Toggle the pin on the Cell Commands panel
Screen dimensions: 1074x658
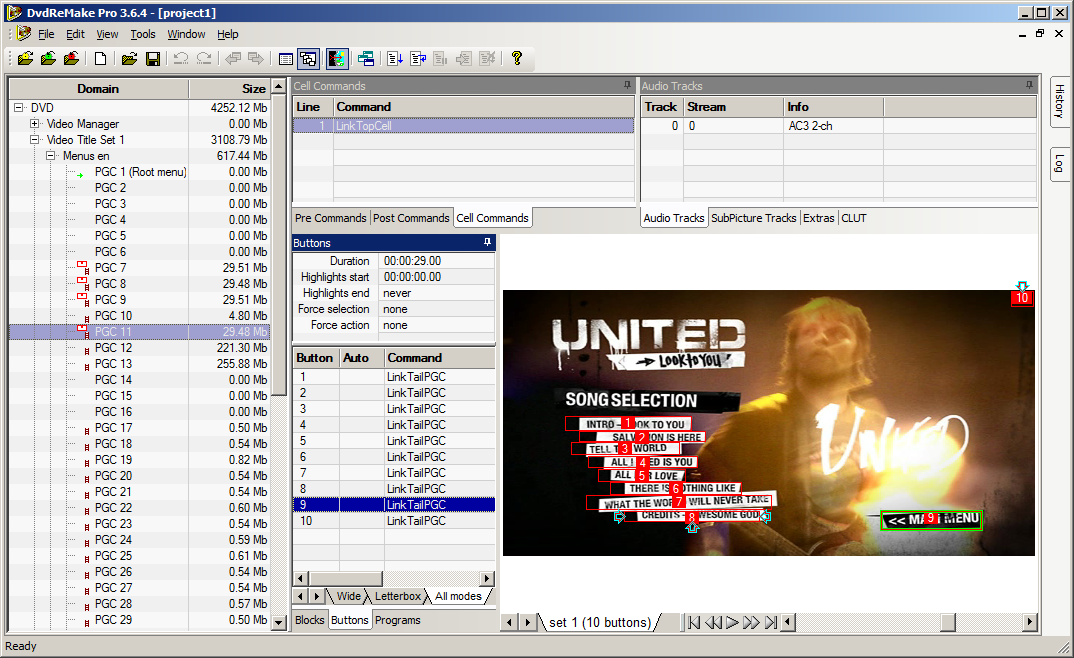[x=627, y=86]
